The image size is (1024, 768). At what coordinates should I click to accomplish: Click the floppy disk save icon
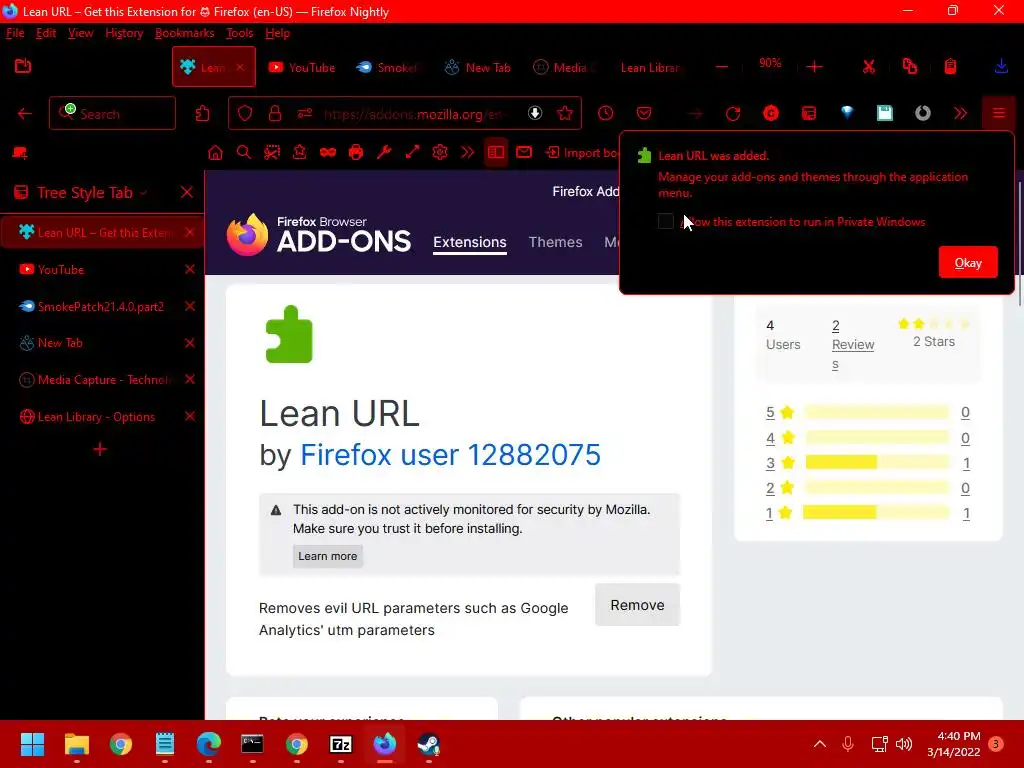885,114
